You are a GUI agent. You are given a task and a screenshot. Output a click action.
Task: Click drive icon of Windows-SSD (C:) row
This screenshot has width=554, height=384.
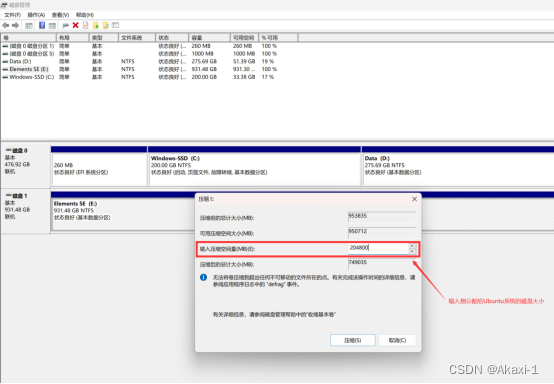point(5,77)
